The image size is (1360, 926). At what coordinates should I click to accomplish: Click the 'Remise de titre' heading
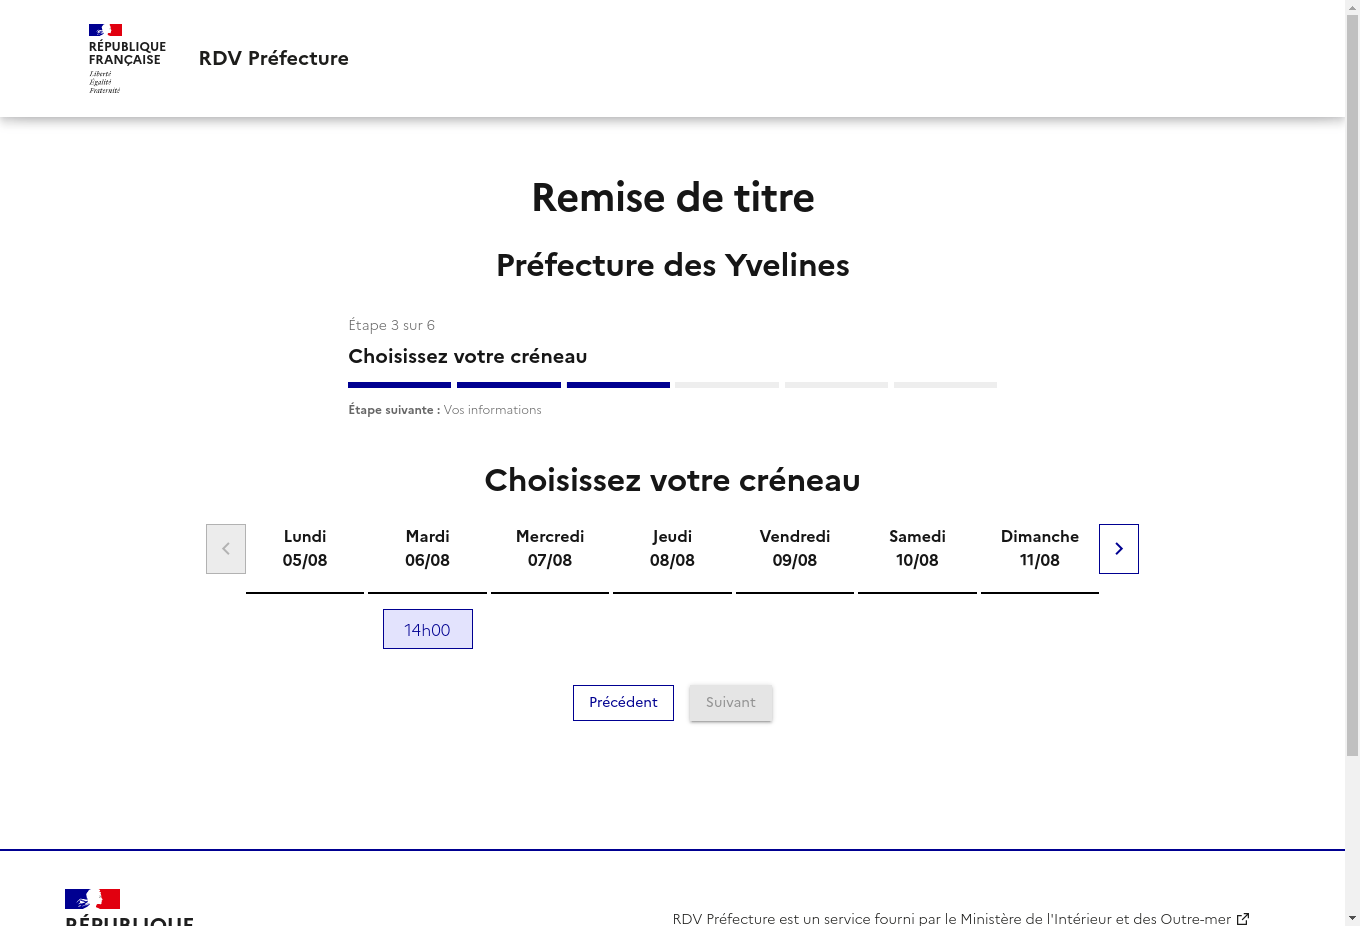point(673,197)
